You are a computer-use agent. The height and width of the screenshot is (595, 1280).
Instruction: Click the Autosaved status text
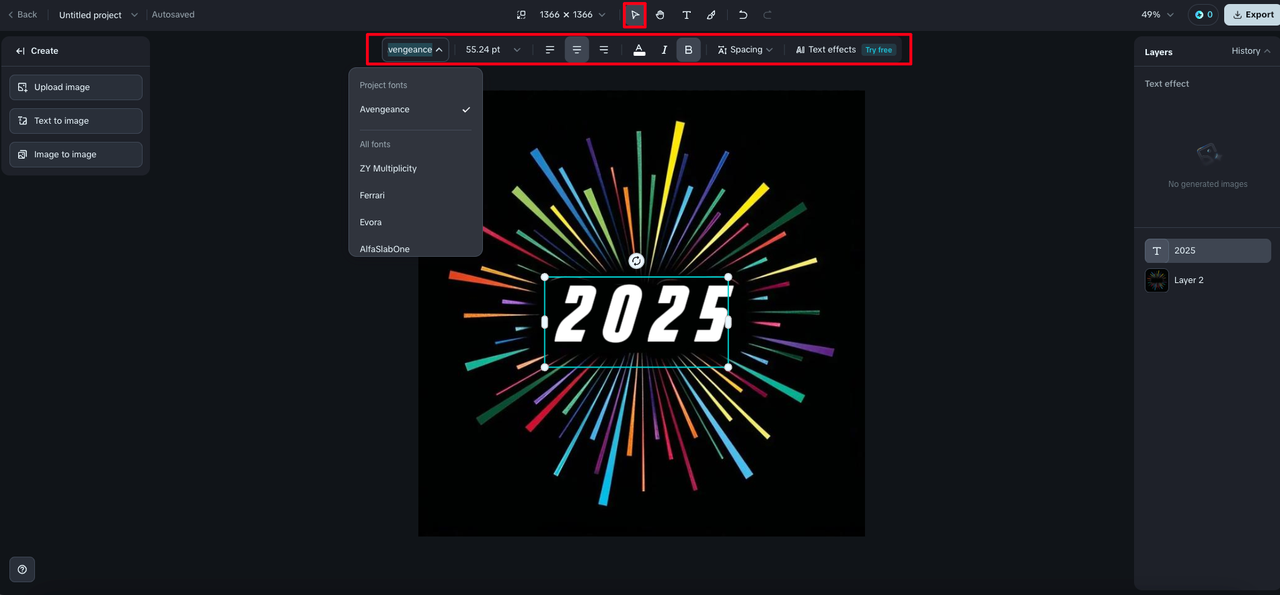tap(173, 15)
